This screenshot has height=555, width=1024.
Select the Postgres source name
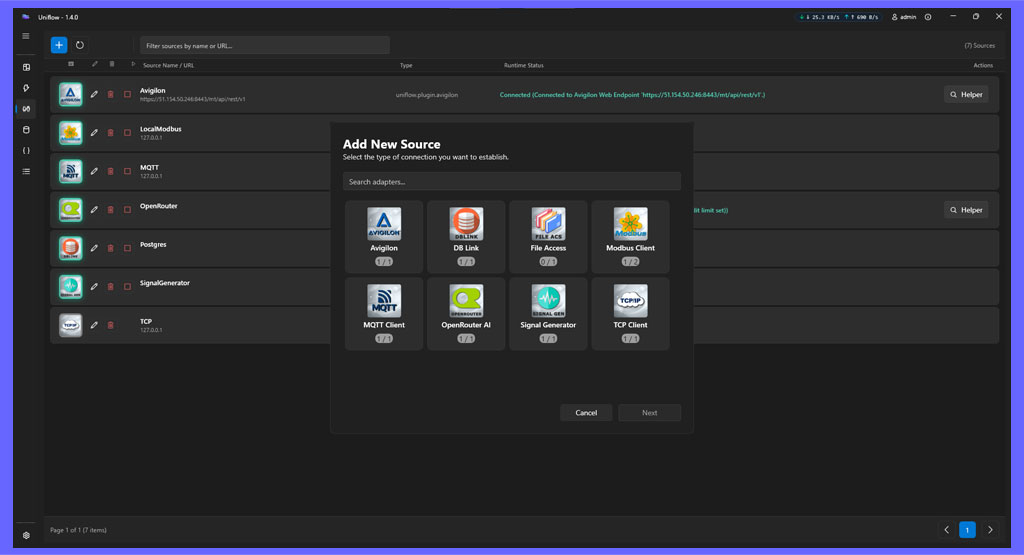click(153, 244)
